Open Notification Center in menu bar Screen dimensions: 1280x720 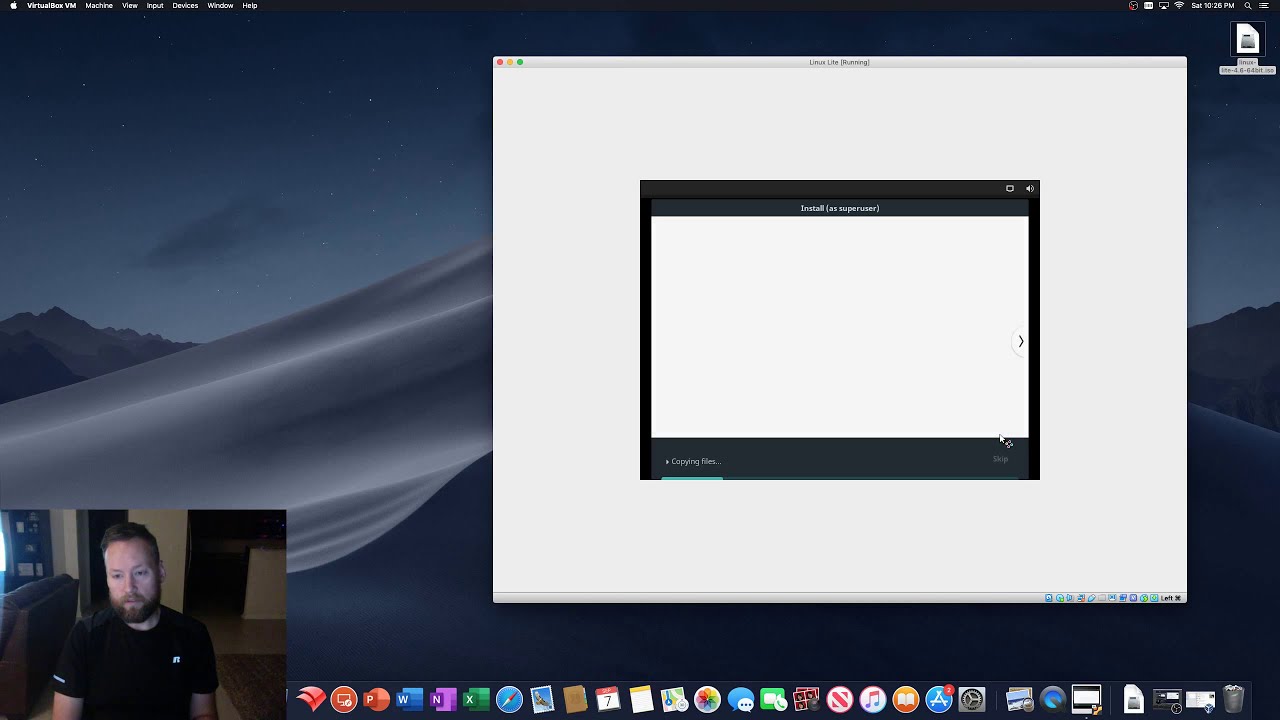[x=1265, y=6]
